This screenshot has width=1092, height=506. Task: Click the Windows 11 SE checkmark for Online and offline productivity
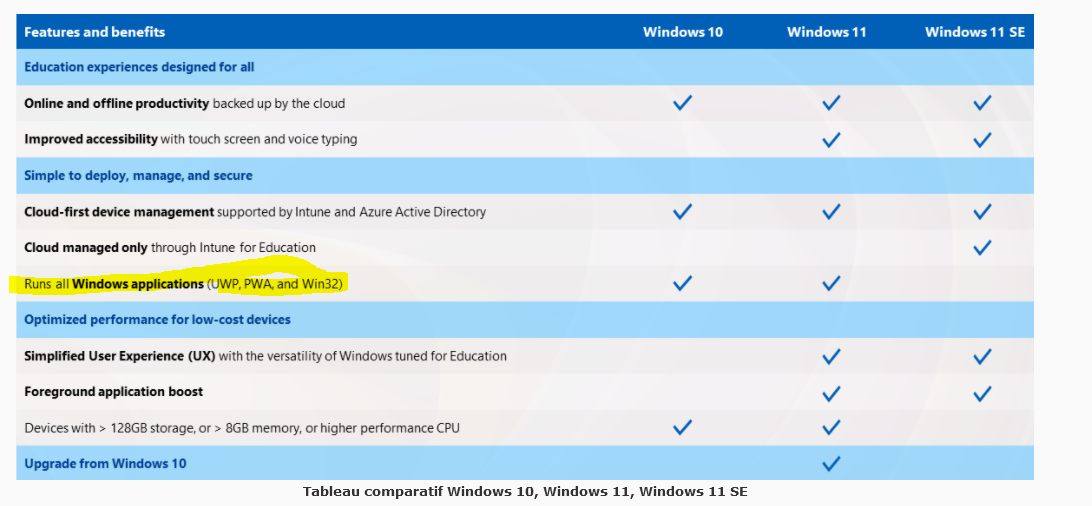coord(982,103)
